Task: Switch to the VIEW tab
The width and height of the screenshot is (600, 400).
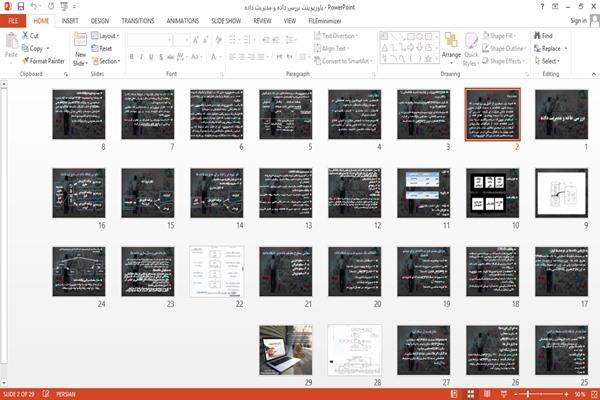Action: click(290, 21)
